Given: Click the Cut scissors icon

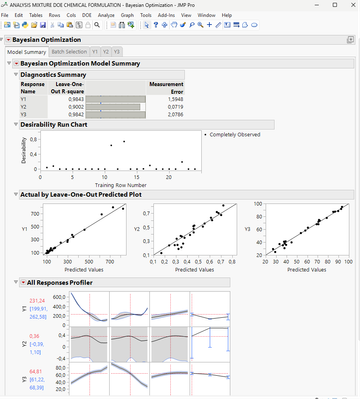Looking at the screenshot, I should click(52, 25).
